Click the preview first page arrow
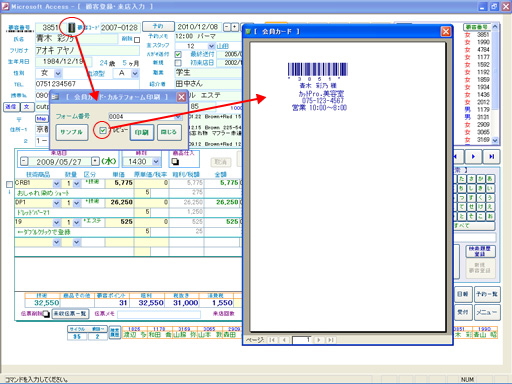512x384 pixels. (272, 340)
